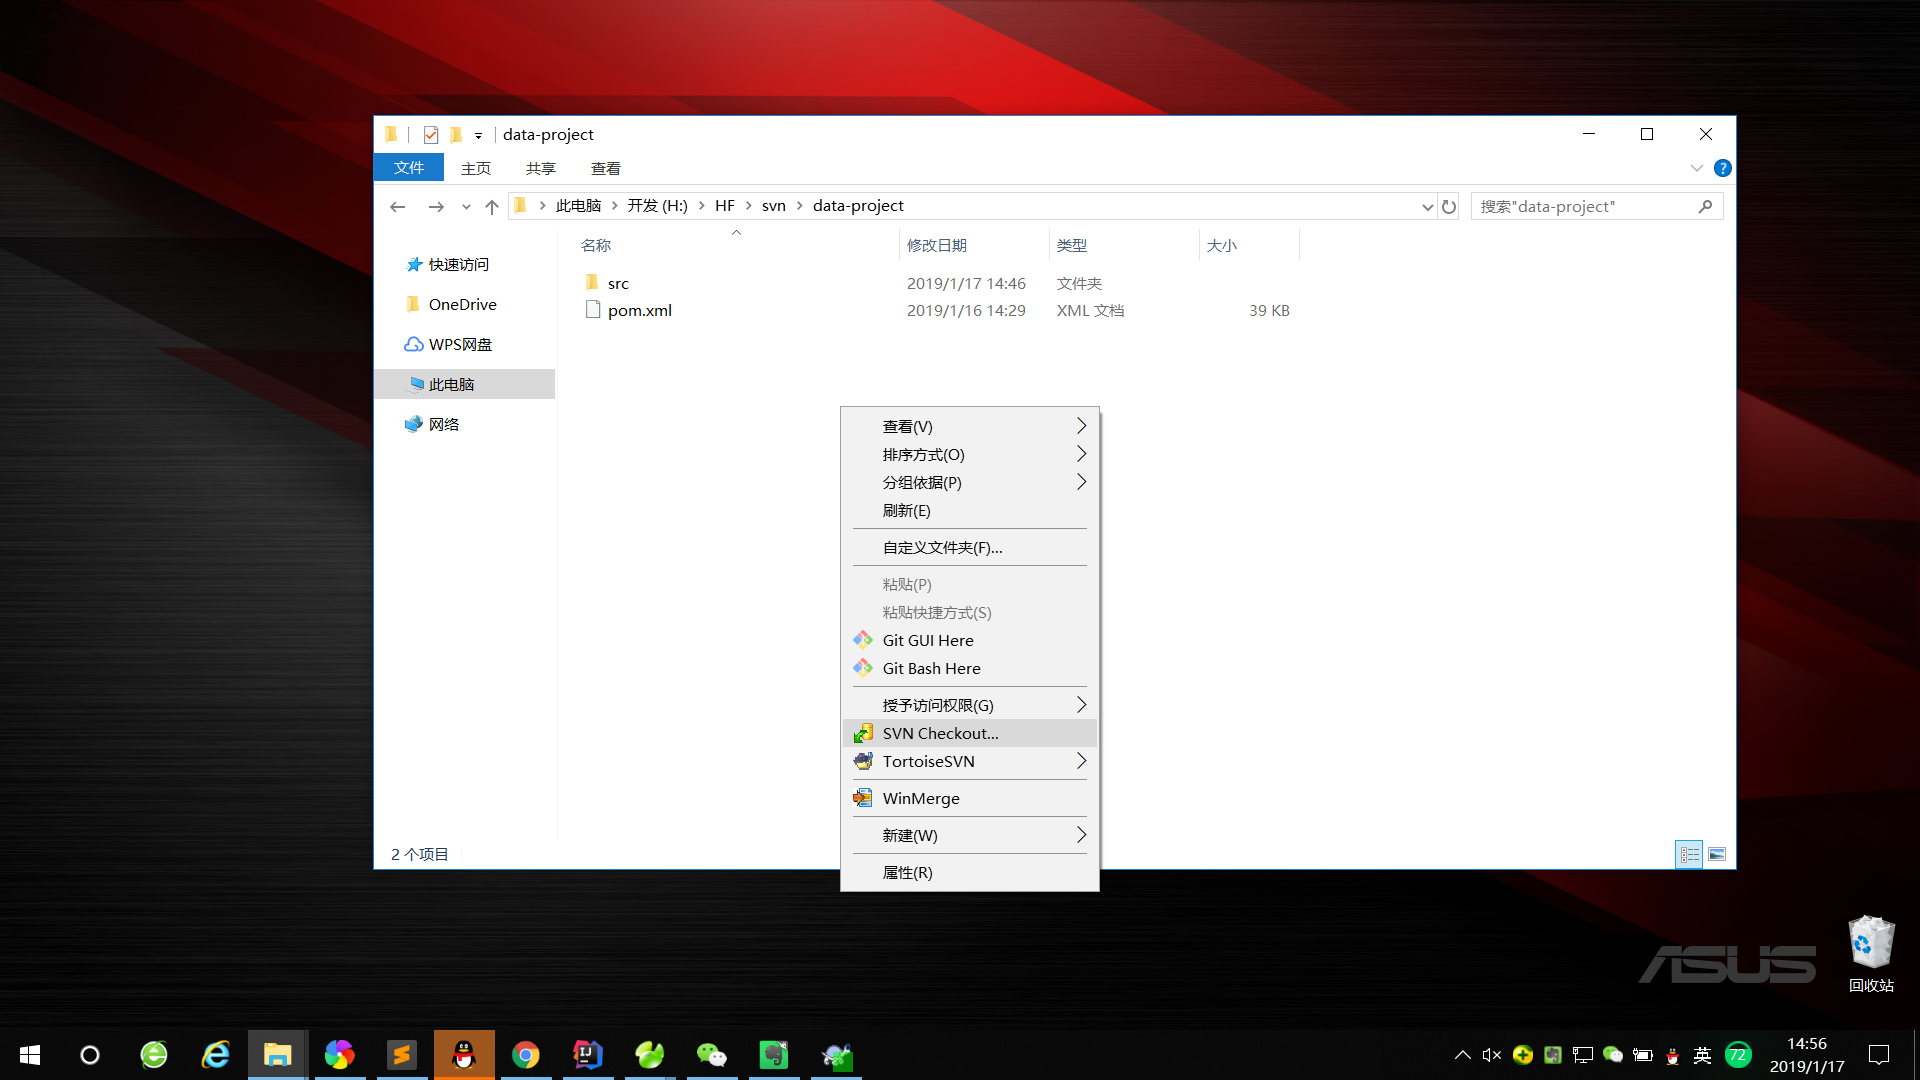Screen dimensions: 1920x1080
Task: Click the properties checkmark quick access icon
Action: (x=431, y=134)
